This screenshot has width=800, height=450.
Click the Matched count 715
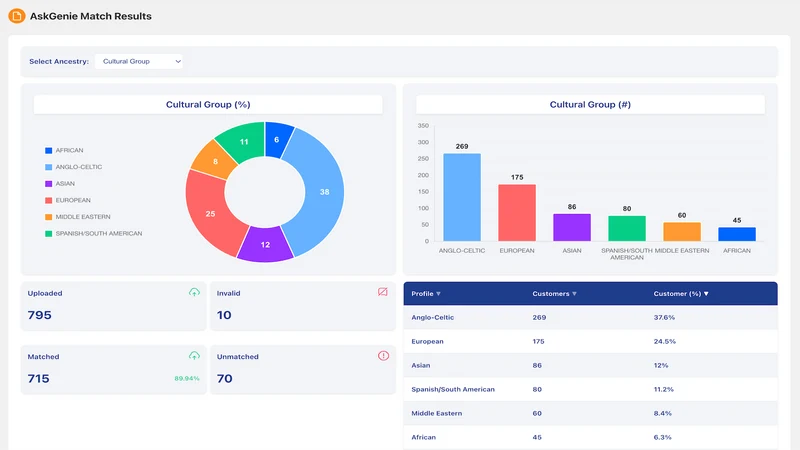[x=39, y=379]
